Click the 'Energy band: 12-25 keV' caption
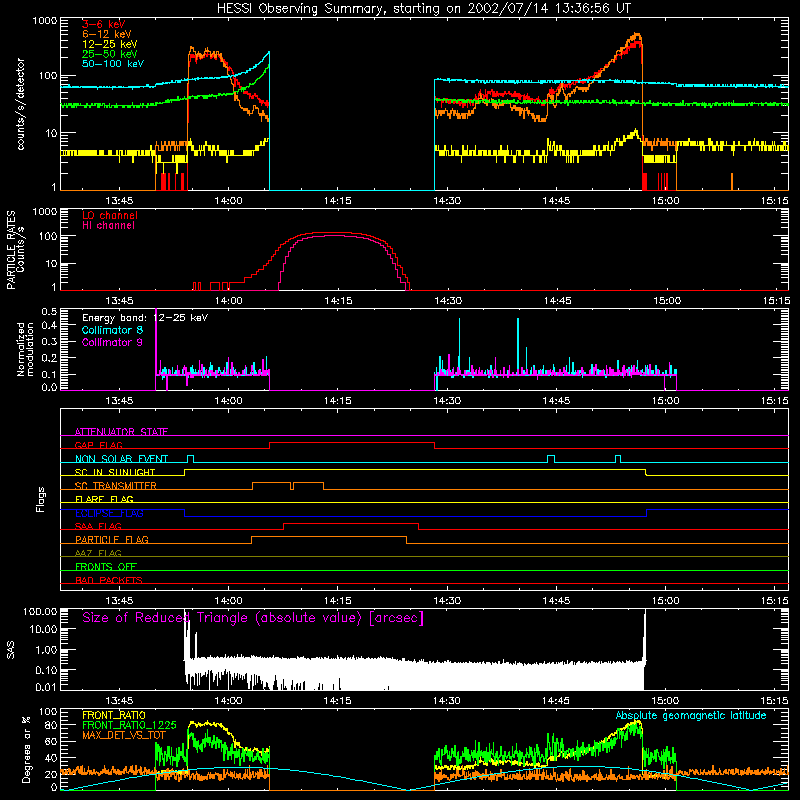This screenshot has width=800, height=800. (x=145, y=318)
